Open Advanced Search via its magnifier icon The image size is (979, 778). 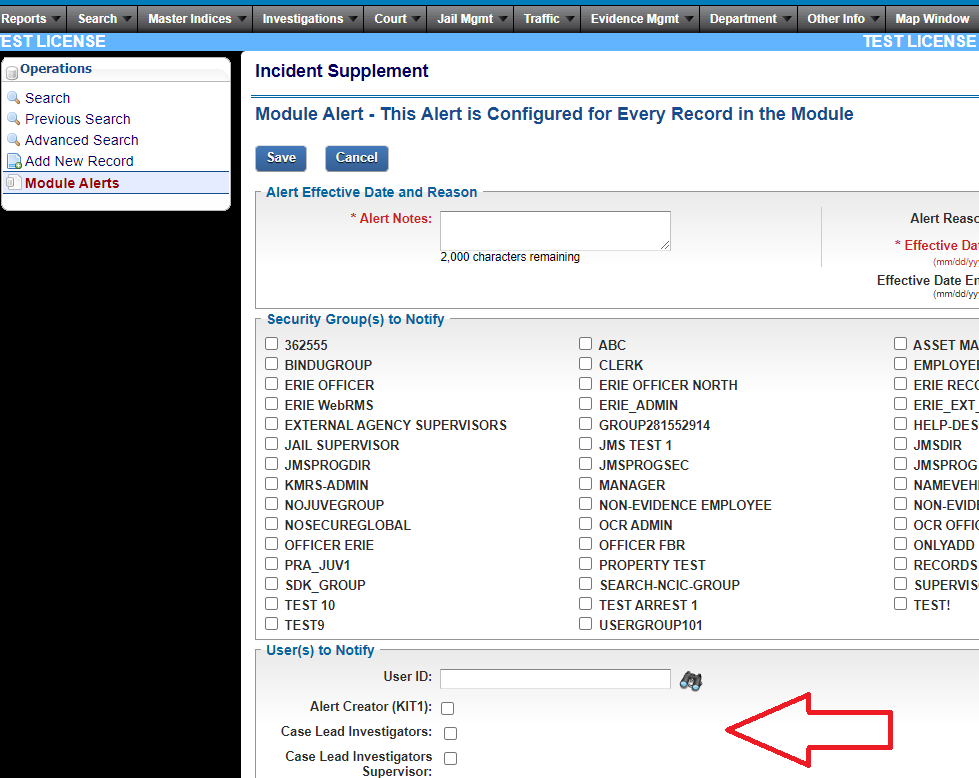click(x=16, y=140)
